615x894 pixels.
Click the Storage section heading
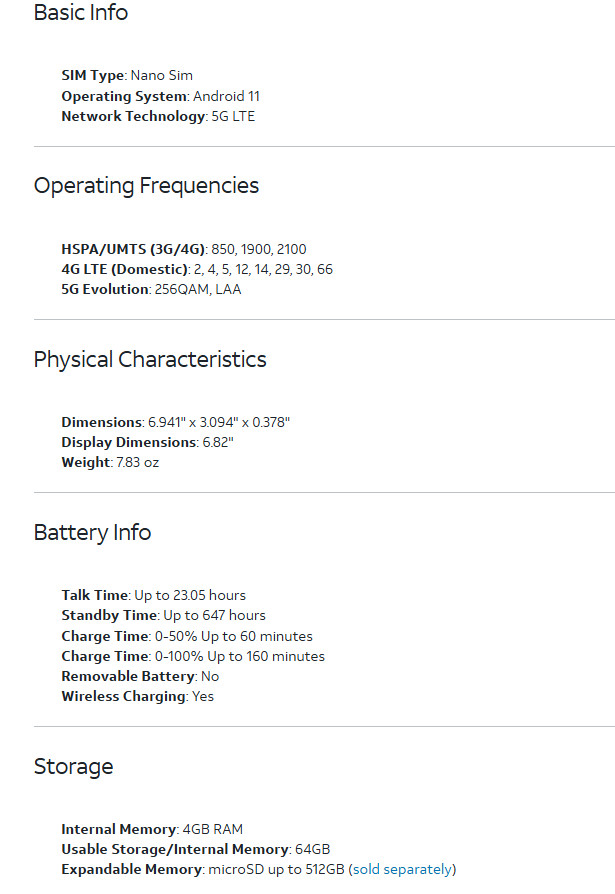tap(74, 766)
